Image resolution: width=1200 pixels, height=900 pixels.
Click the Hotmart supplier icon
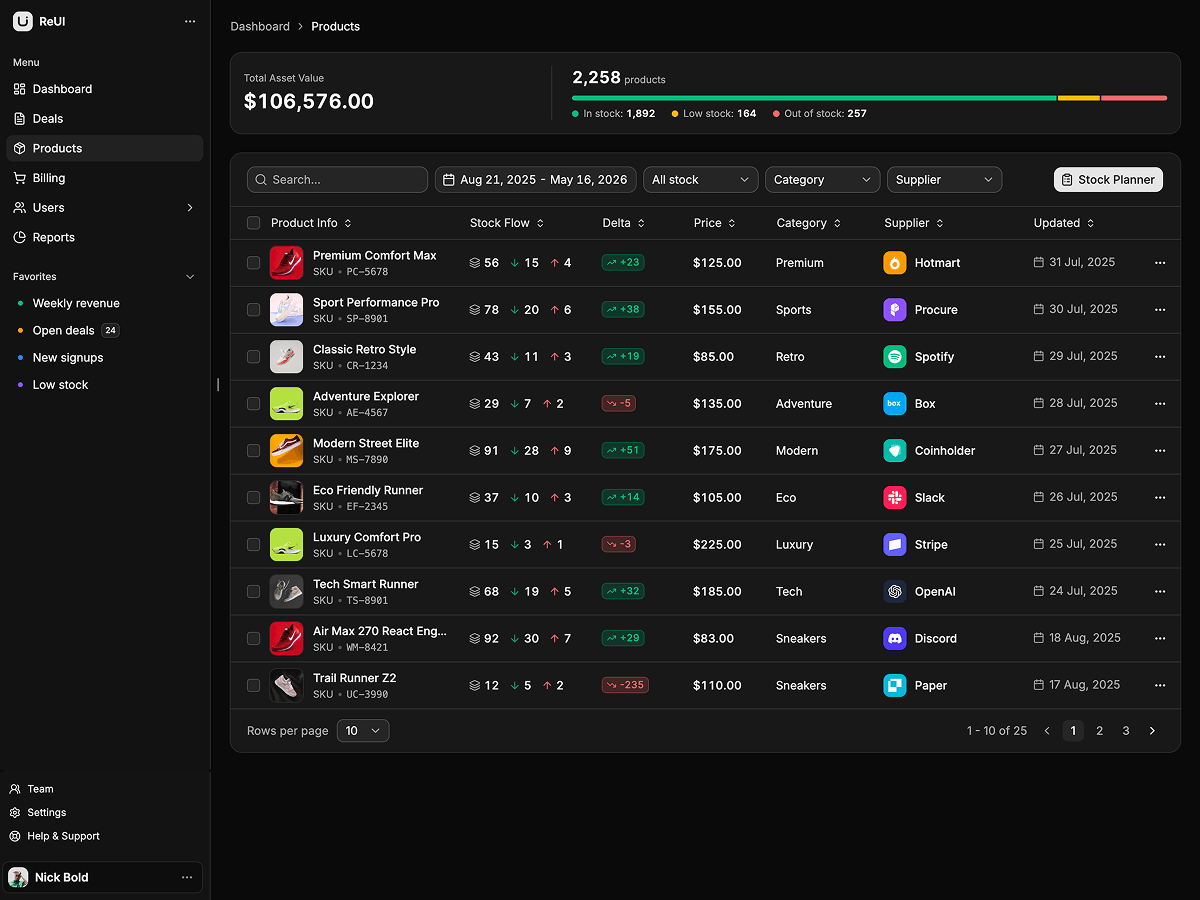(x=895, y=263)
